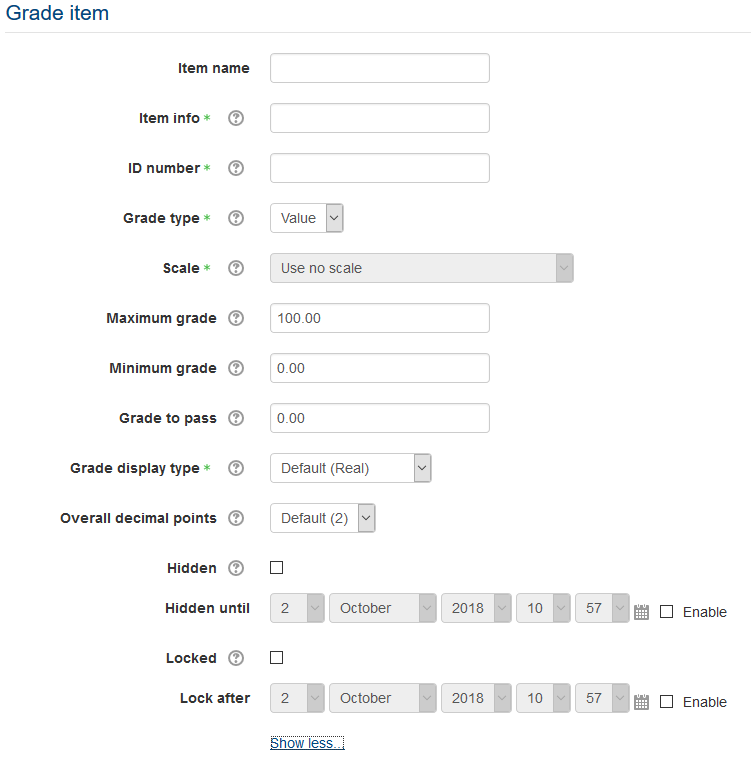Open help for ID number field
The height and width of the screenshot is (760, 751).
tap(236, 168)
